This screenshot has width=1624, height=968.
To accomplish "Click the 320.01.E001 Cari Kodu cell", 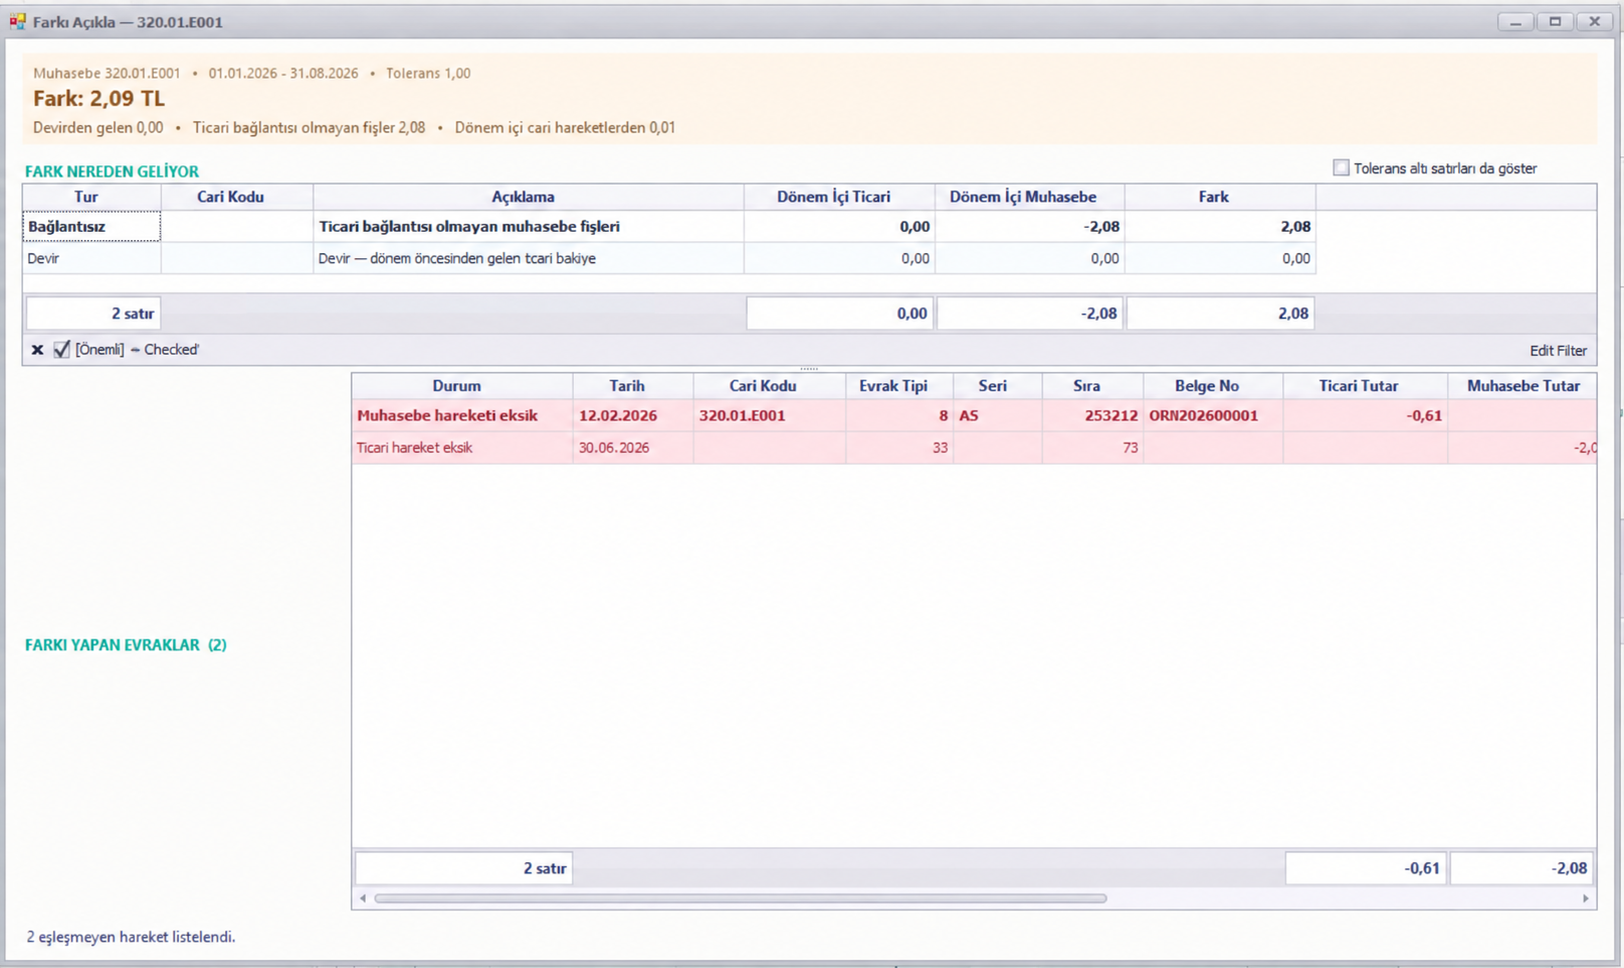I will point(769,415).
